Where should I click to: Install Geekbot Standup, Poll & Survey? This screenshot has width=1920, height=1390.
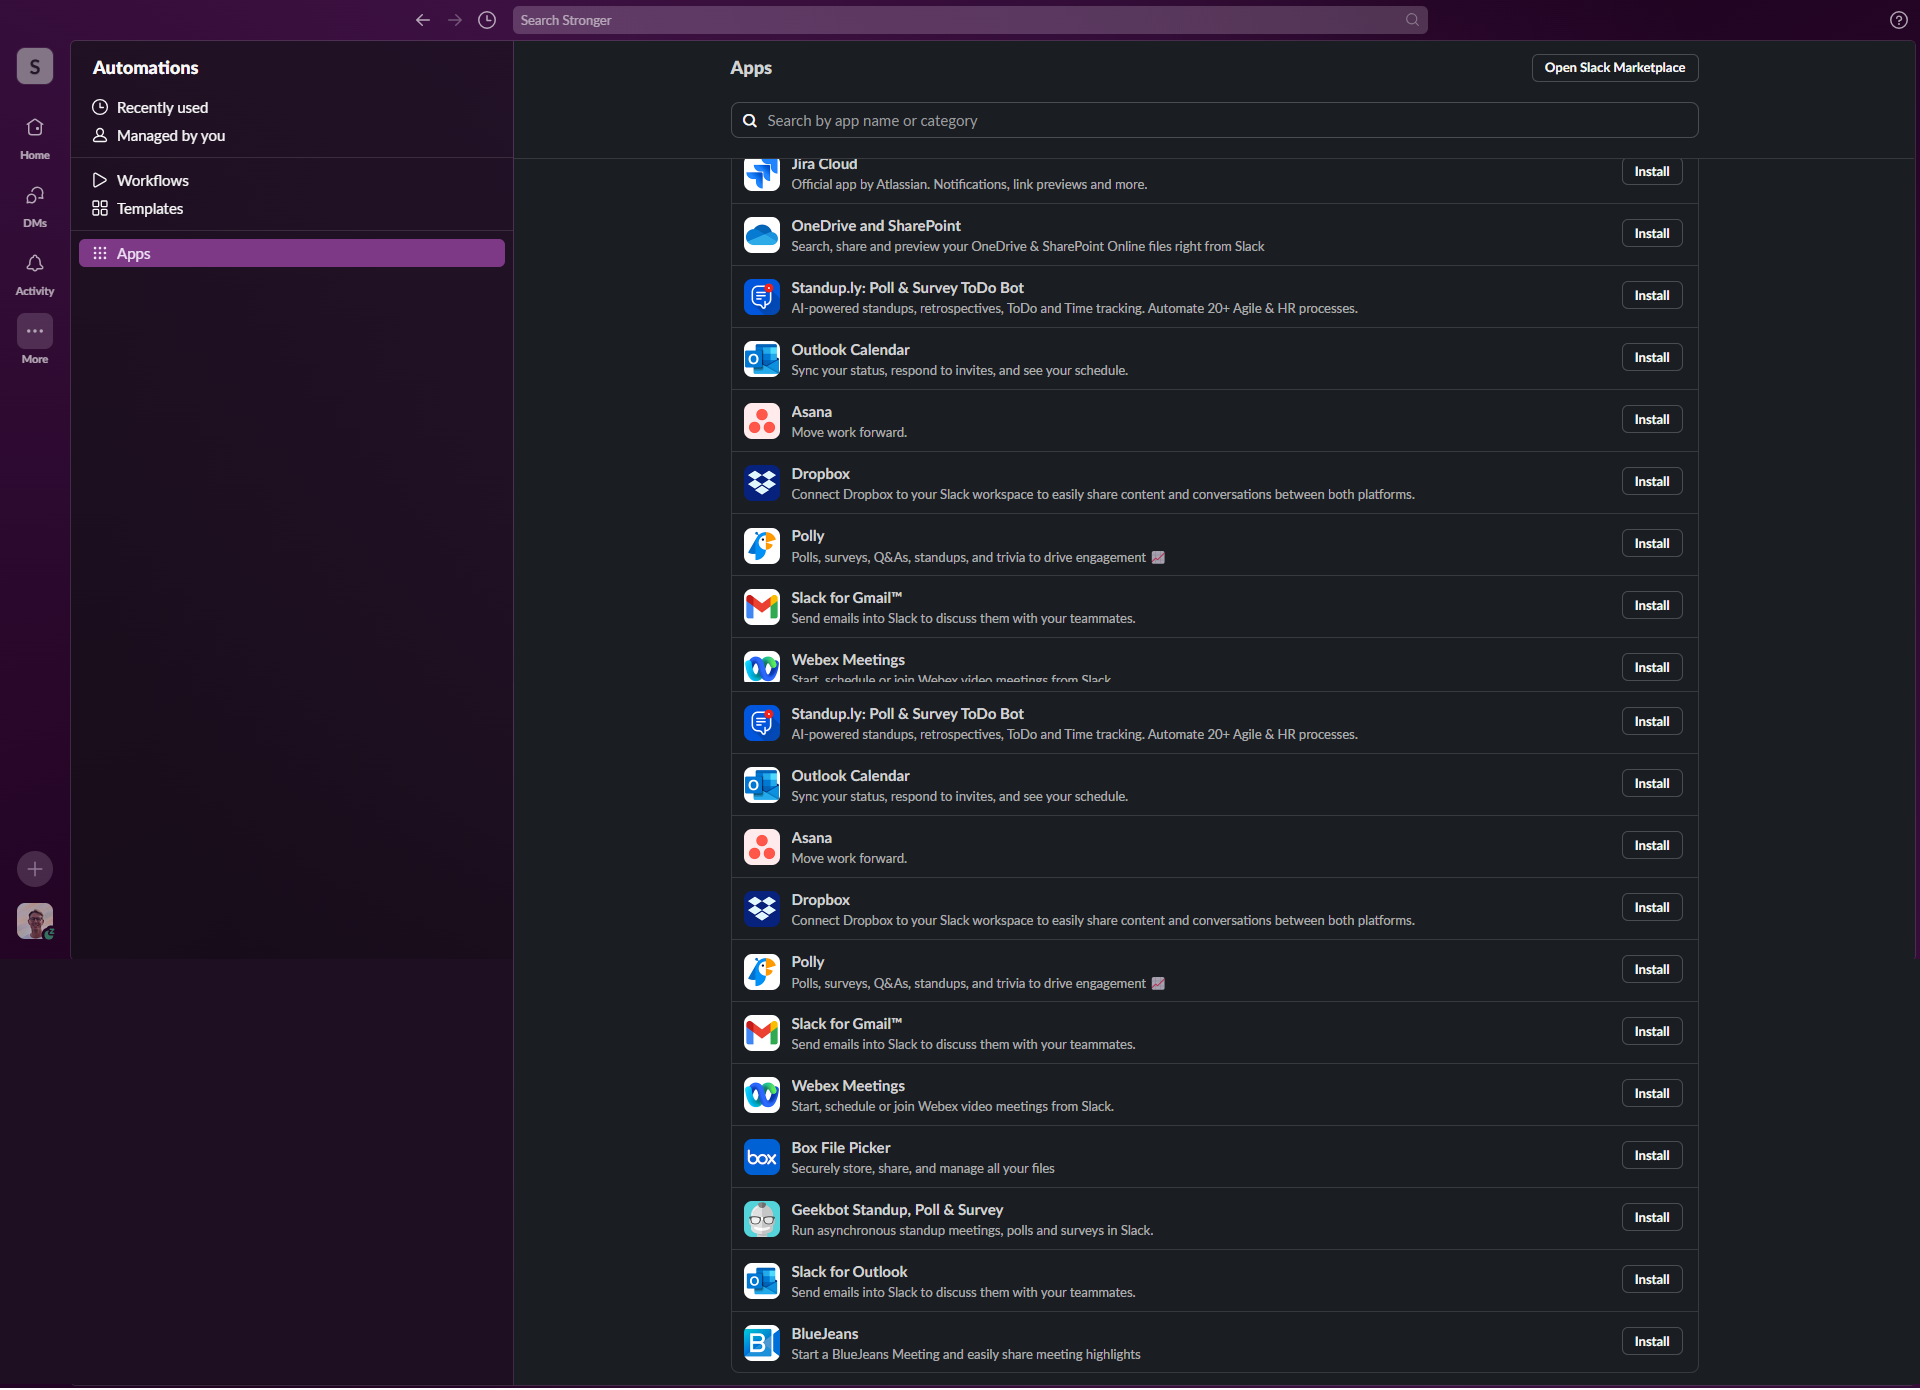pos(1651,1217)
